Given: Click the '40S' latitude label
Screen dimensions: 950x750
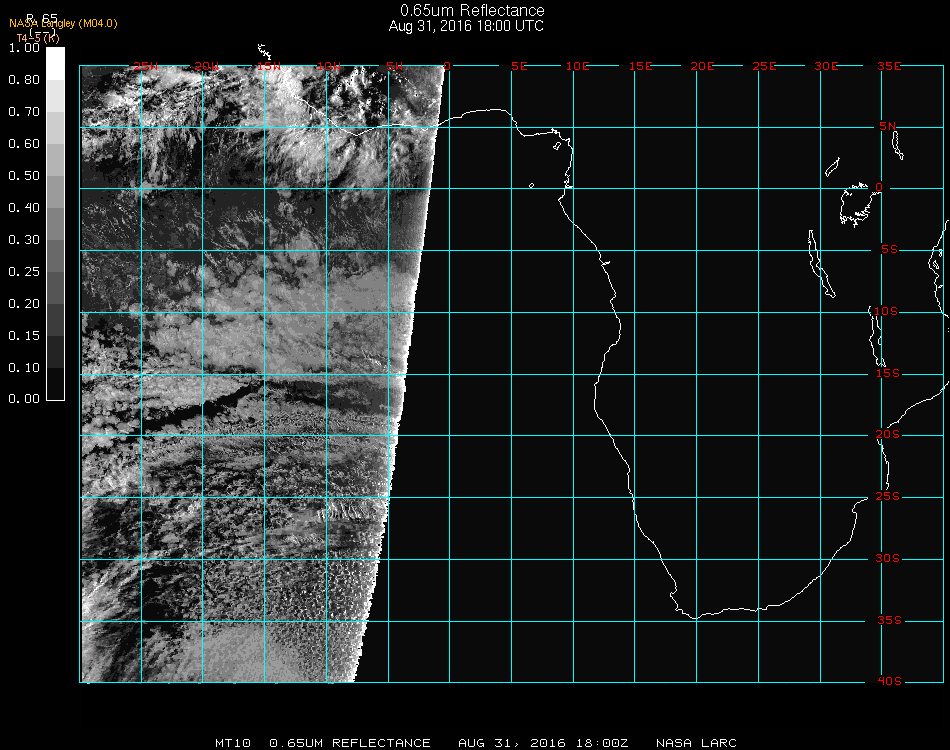Looking at the screenshot, I should pos(889,682).
